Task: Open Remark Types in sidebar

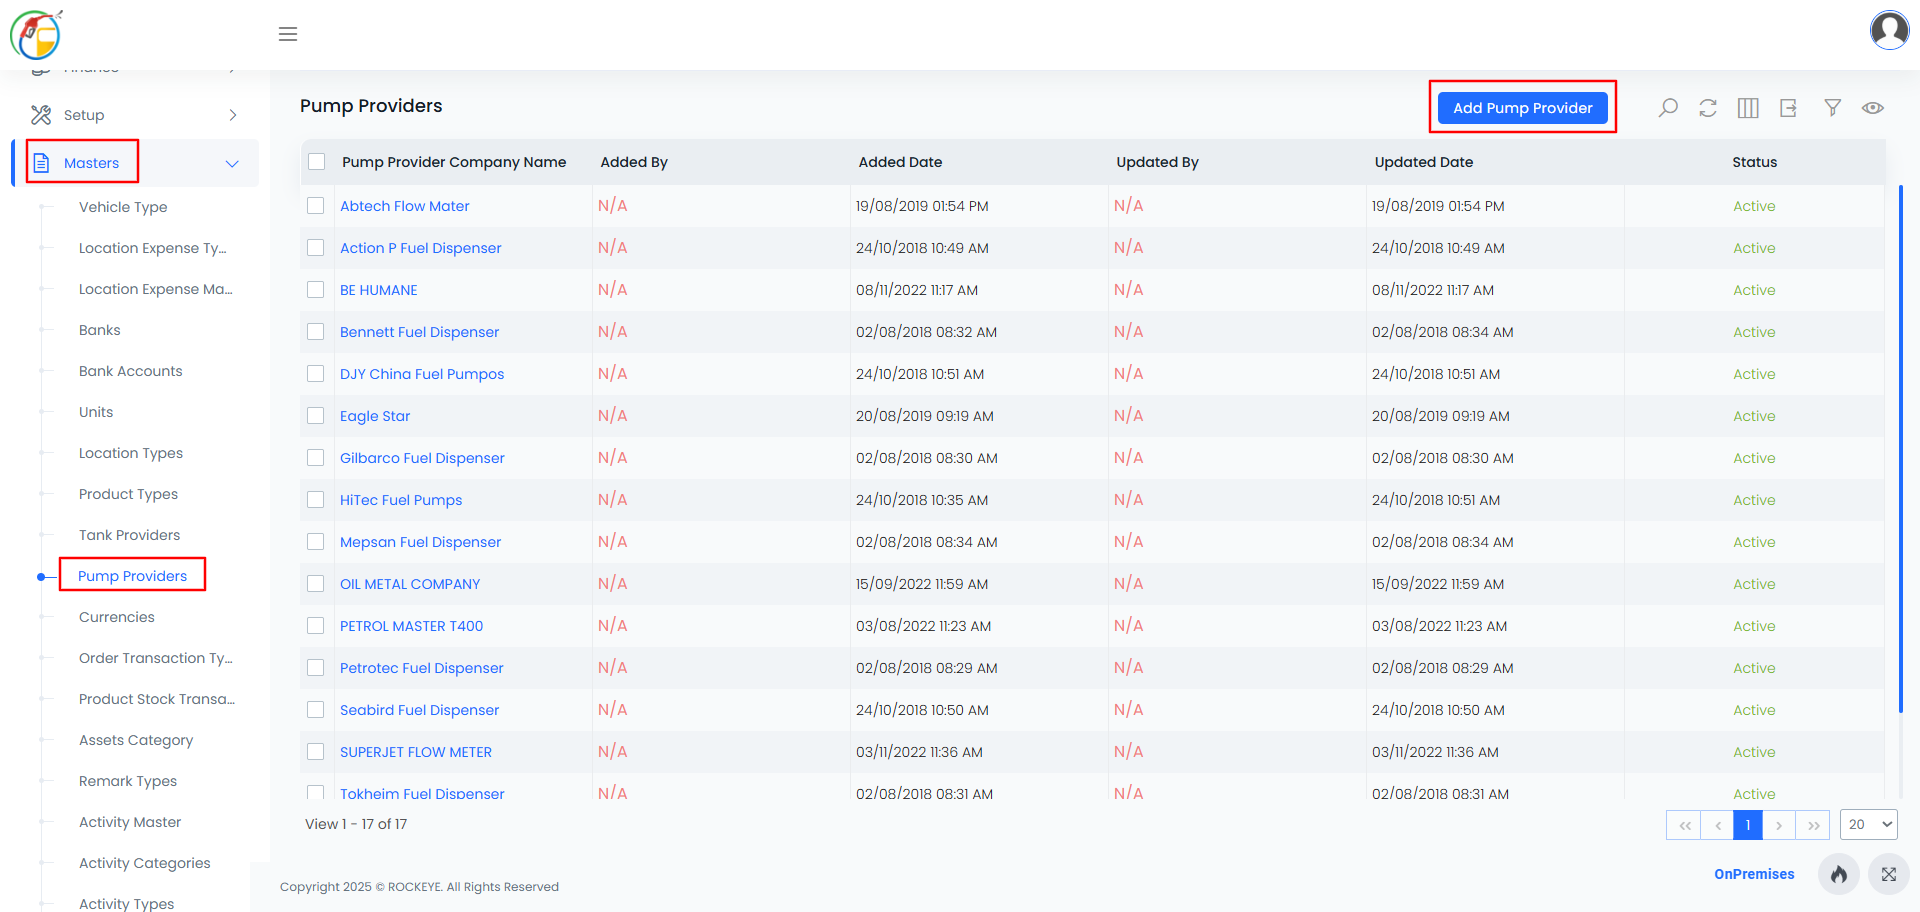Action: click(x=128, y=781)
